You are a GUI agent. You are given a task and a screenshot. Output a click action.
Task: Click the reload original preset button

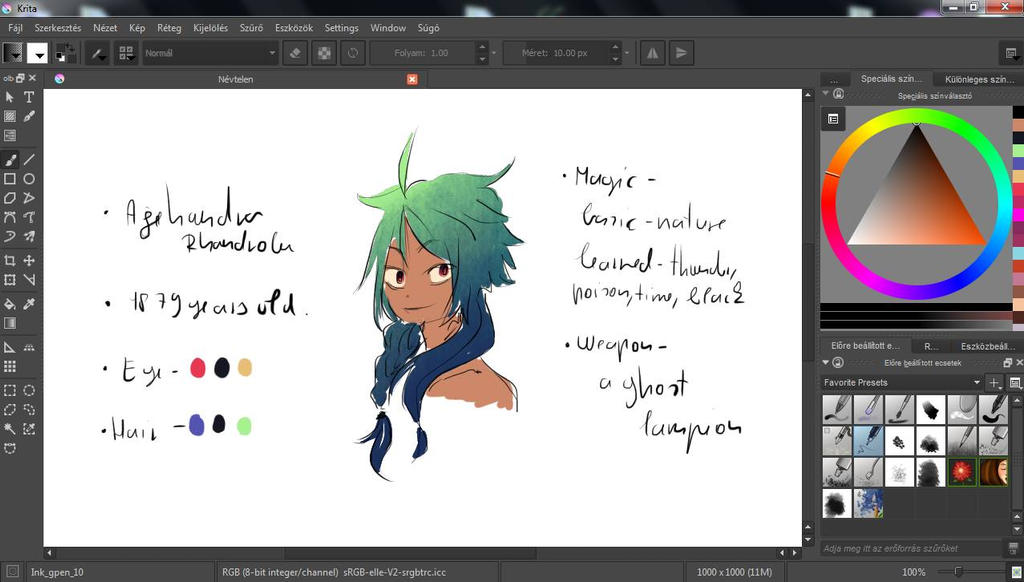[x=353, y=53]
